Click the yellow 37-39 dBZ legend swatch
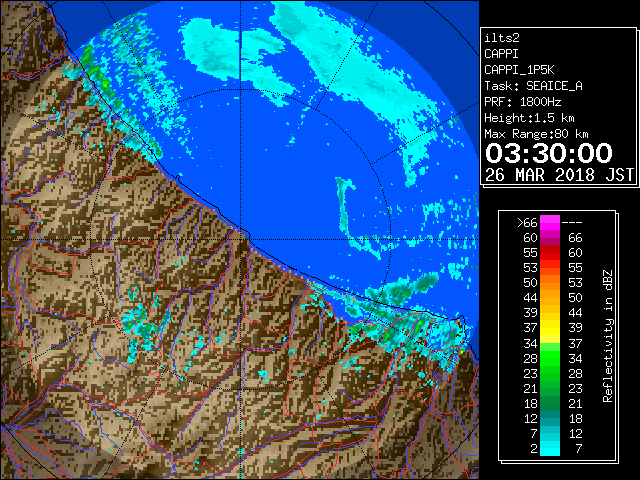Viewport: 640px width, 480px height. click(x=550, y=328)
